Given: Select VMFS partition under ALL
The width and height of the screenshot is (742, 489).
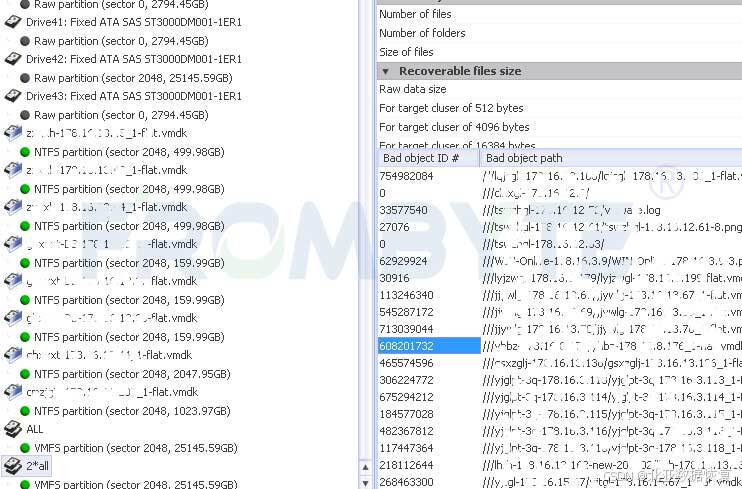Looking at the screenshot, I should pyautogui.click(x=136, y=448).
